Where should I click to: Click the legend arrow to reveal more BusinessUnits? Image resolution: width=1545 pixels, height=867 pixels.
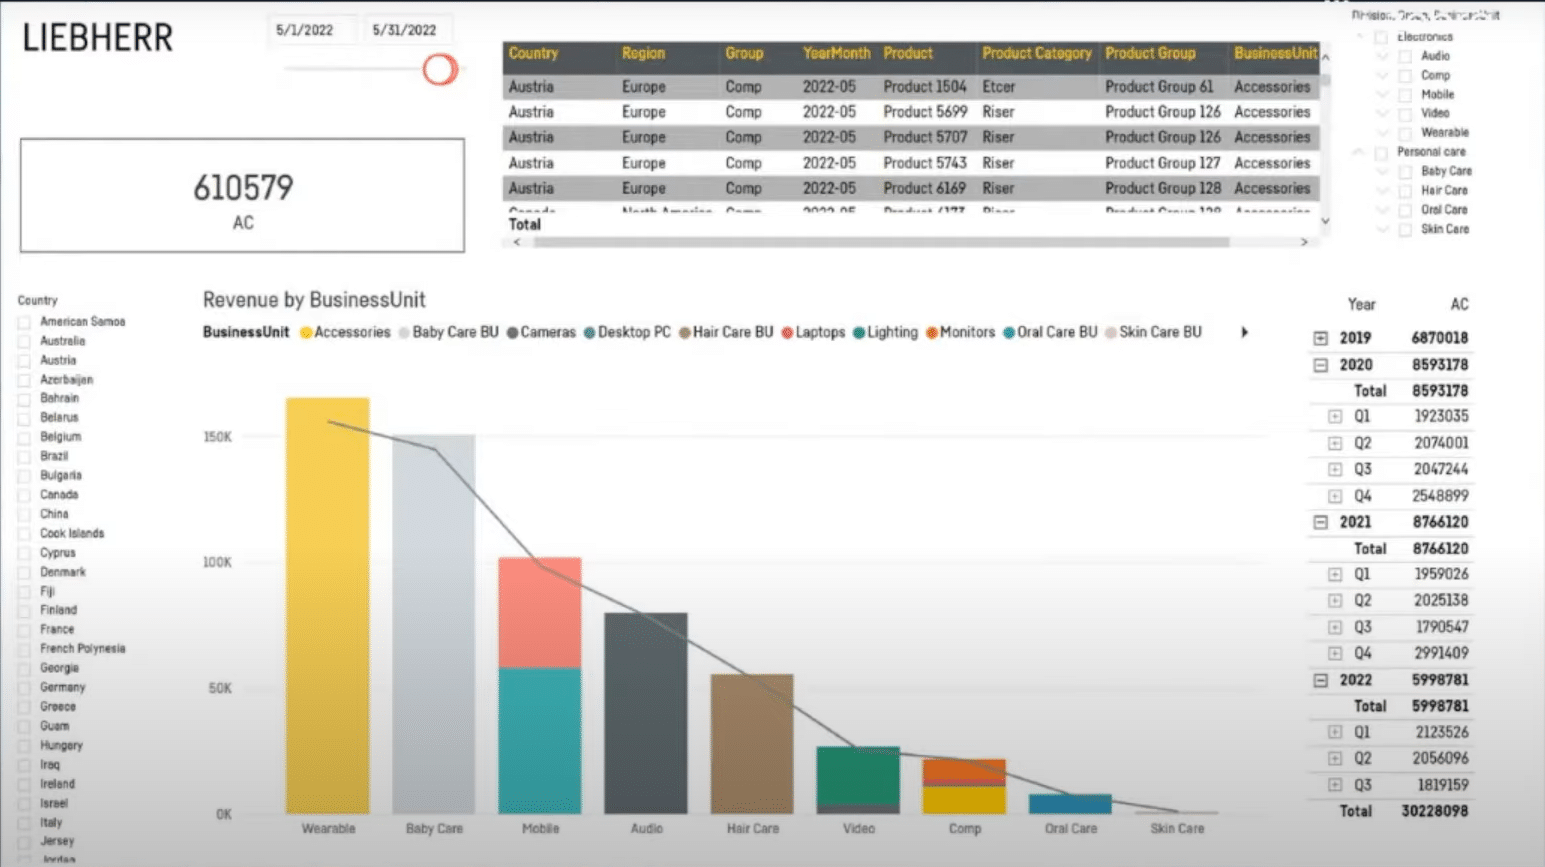click(1244, 331)
